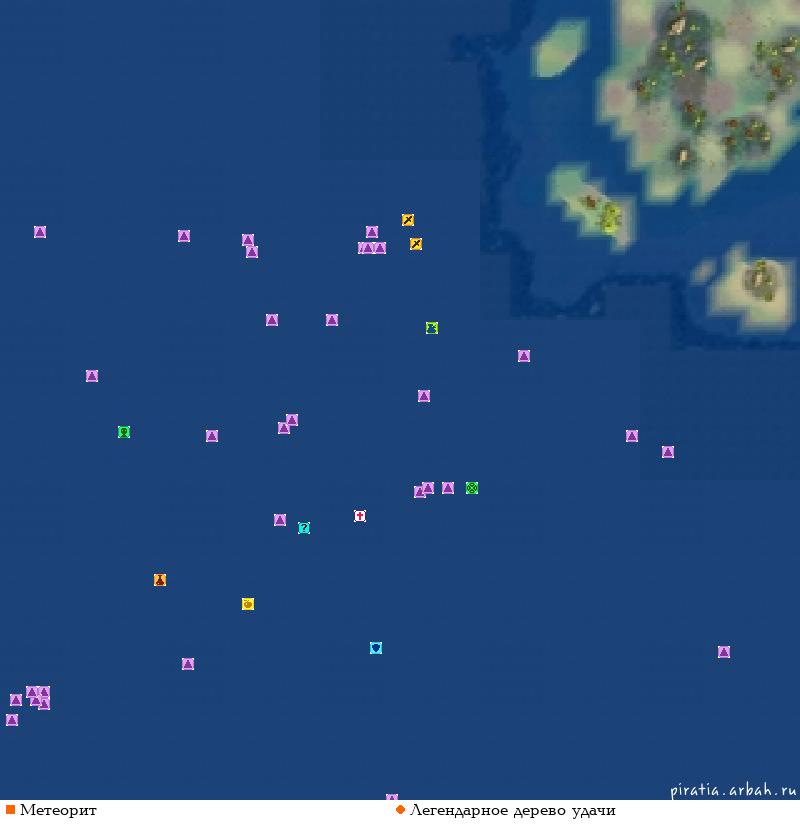Click the Метеорит legend label
The image size is (800, 830).
[x=58, y=810]
